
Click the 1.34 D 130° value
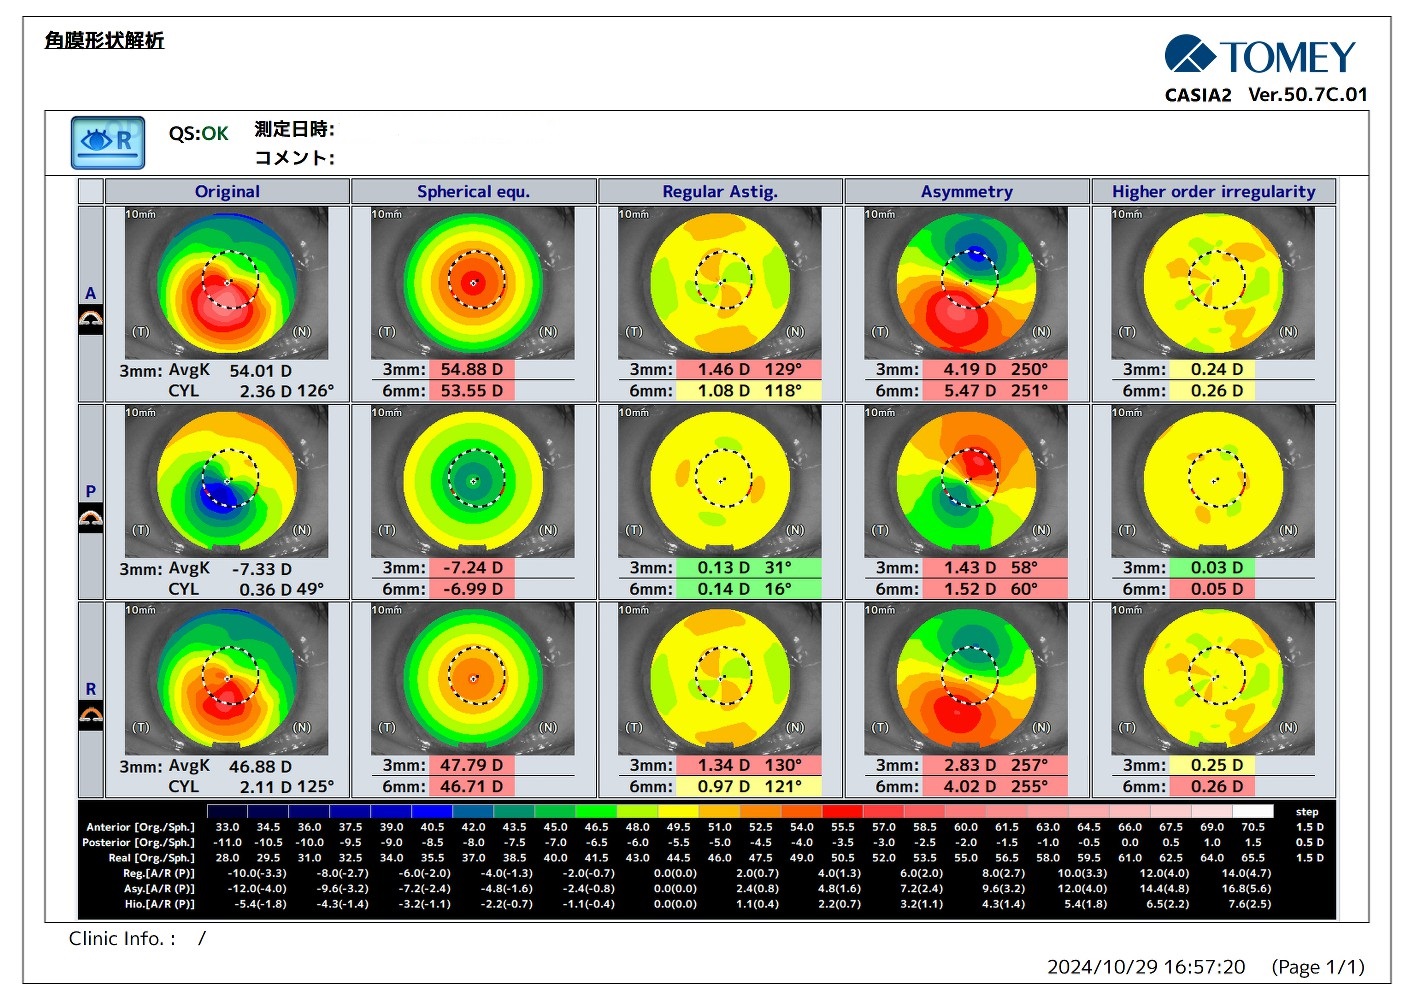[749, 765]
